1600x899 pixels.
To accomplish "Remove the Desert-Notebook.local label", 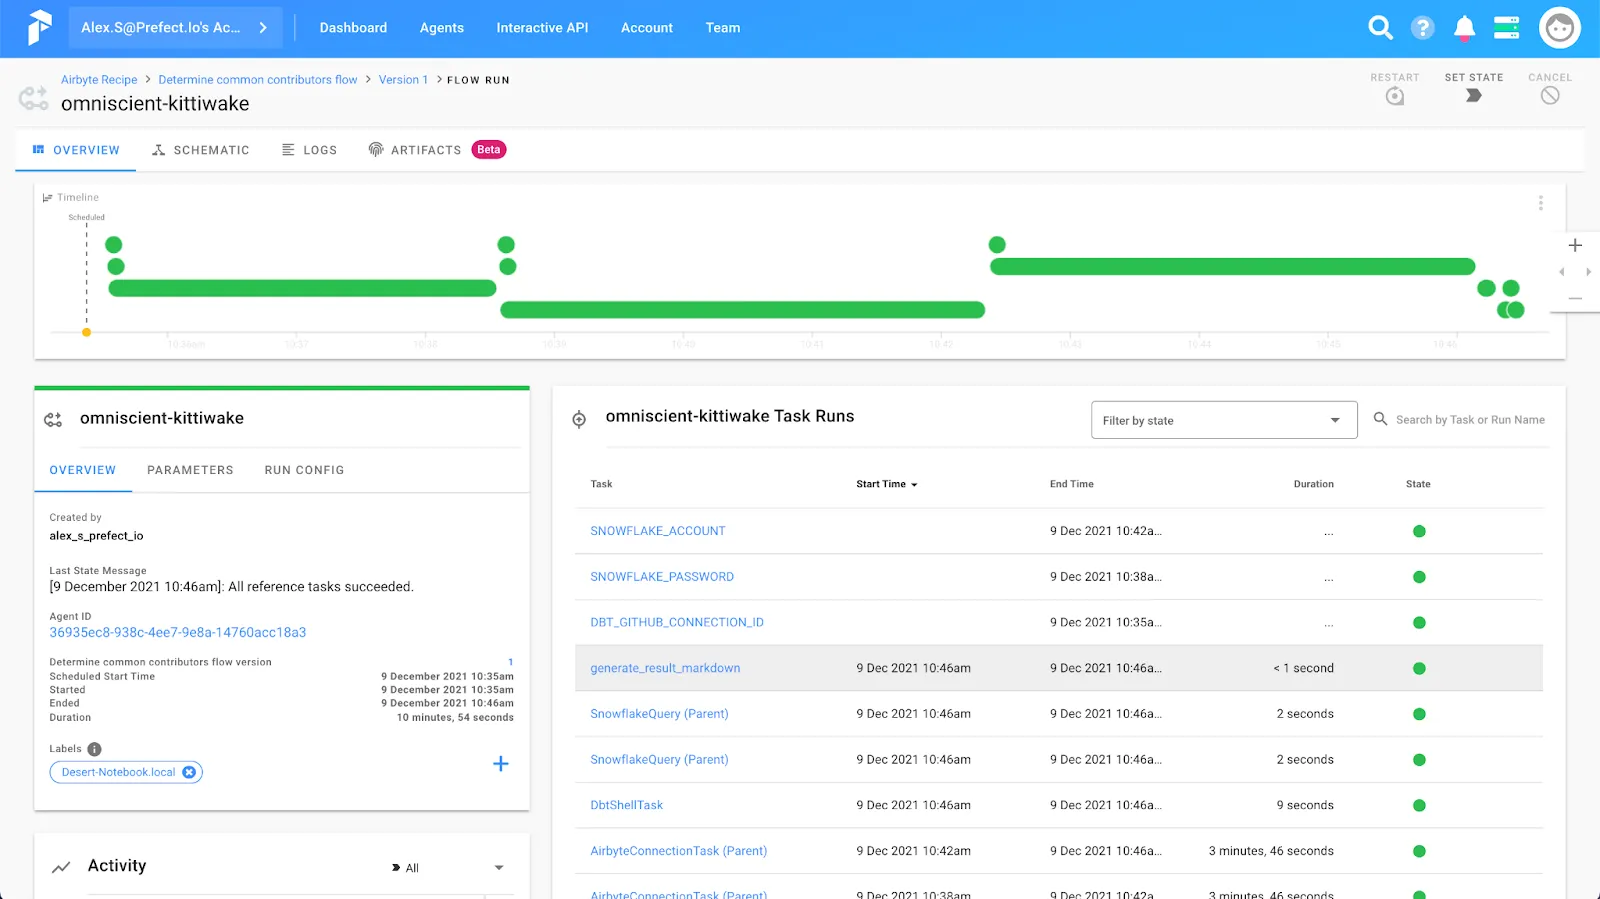I will coord(189,772).
